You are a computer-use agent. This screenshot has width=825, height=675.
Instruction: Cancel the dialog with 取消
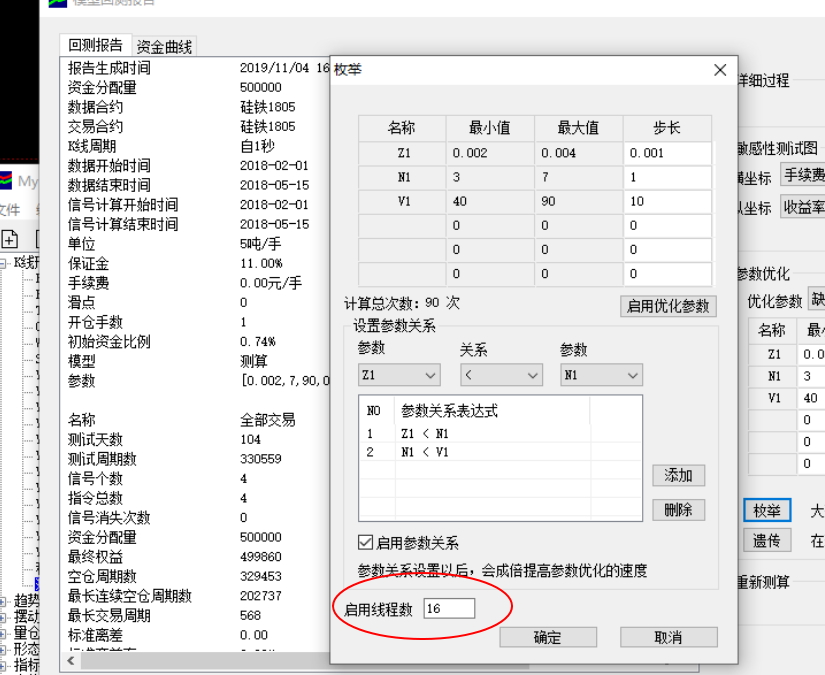668,638
